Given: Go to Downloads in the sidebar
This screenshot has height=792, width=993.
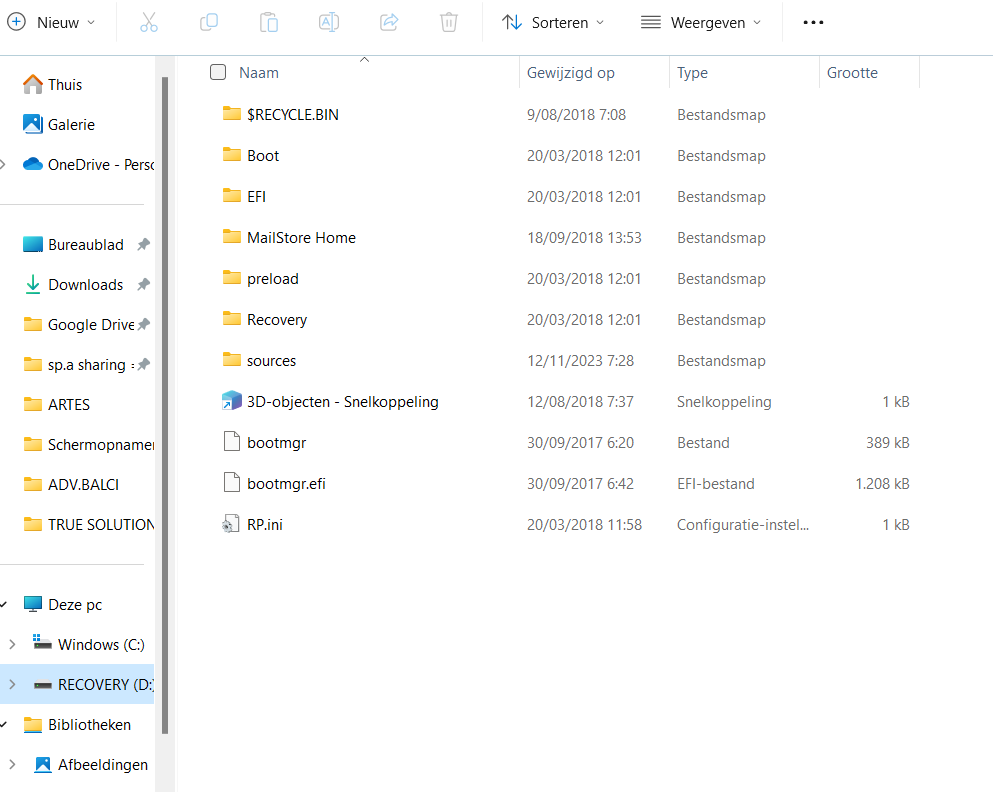Looking at the screenshot, I should coord(85,285).
